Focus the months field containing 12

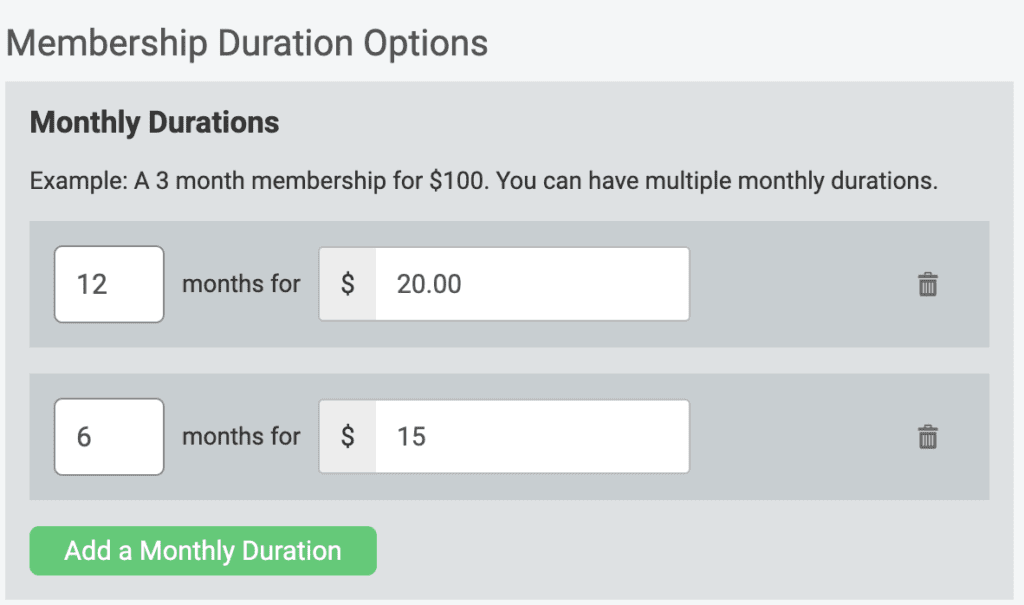[x=109, y=284]
